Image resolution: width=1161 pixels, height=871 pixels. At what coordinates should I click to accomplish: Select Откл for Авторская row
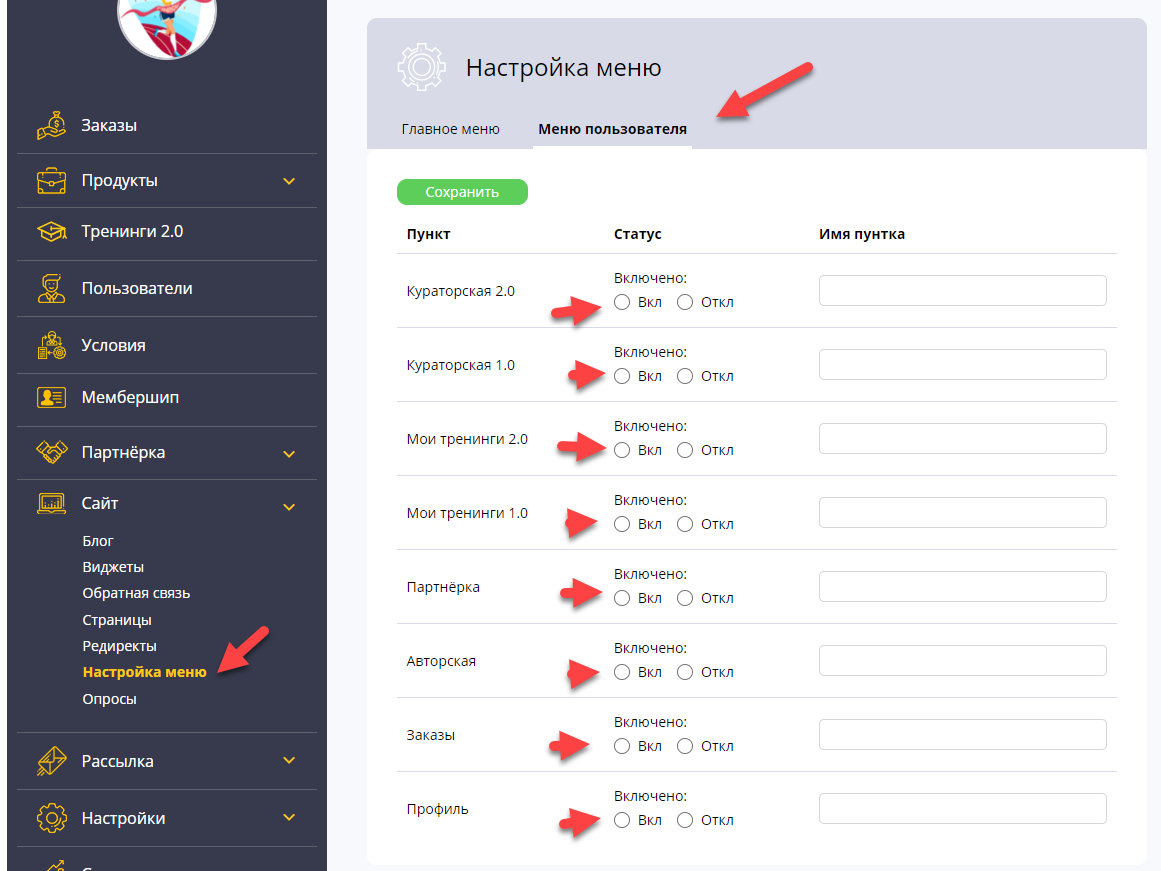tap(685, 672)
